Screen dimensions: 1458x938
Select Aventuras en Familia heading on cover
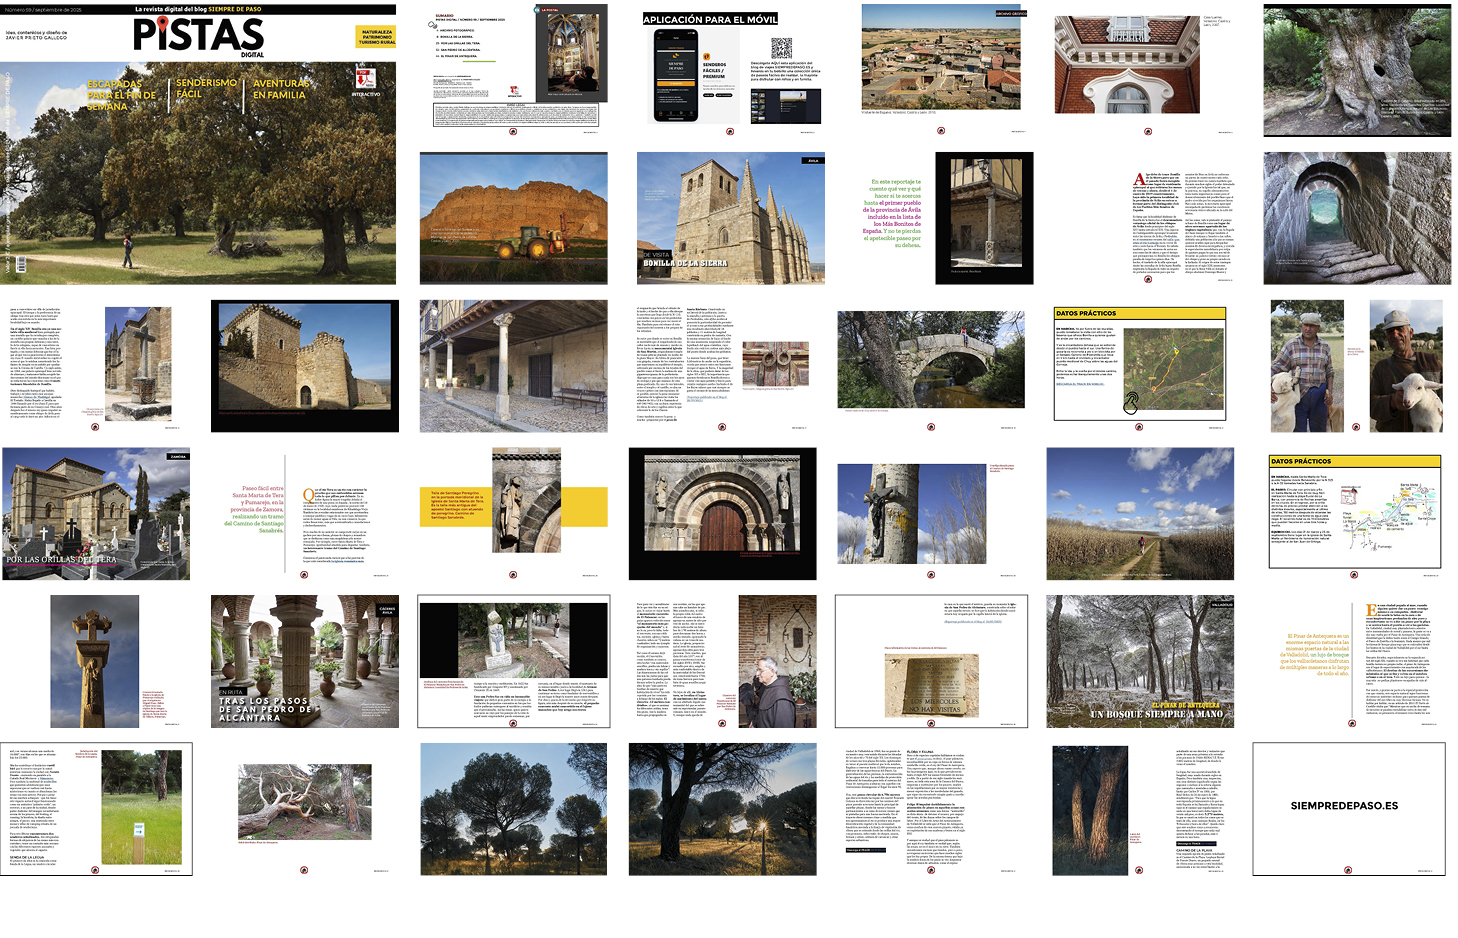pos(280,89)
